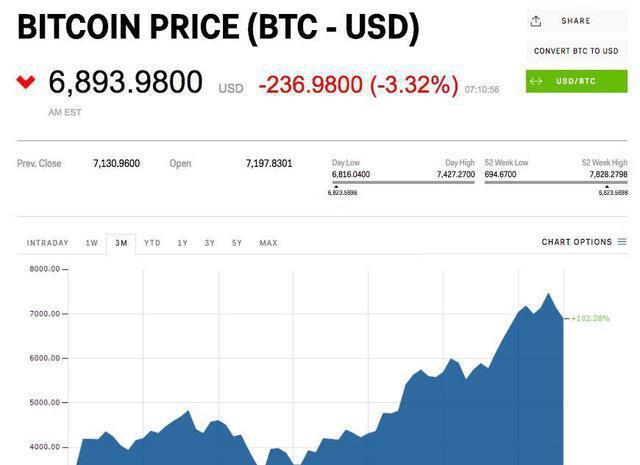Viewport: 640px width, 465px height.
Task: Show the MAX chart range
Action: coord(268,243)
